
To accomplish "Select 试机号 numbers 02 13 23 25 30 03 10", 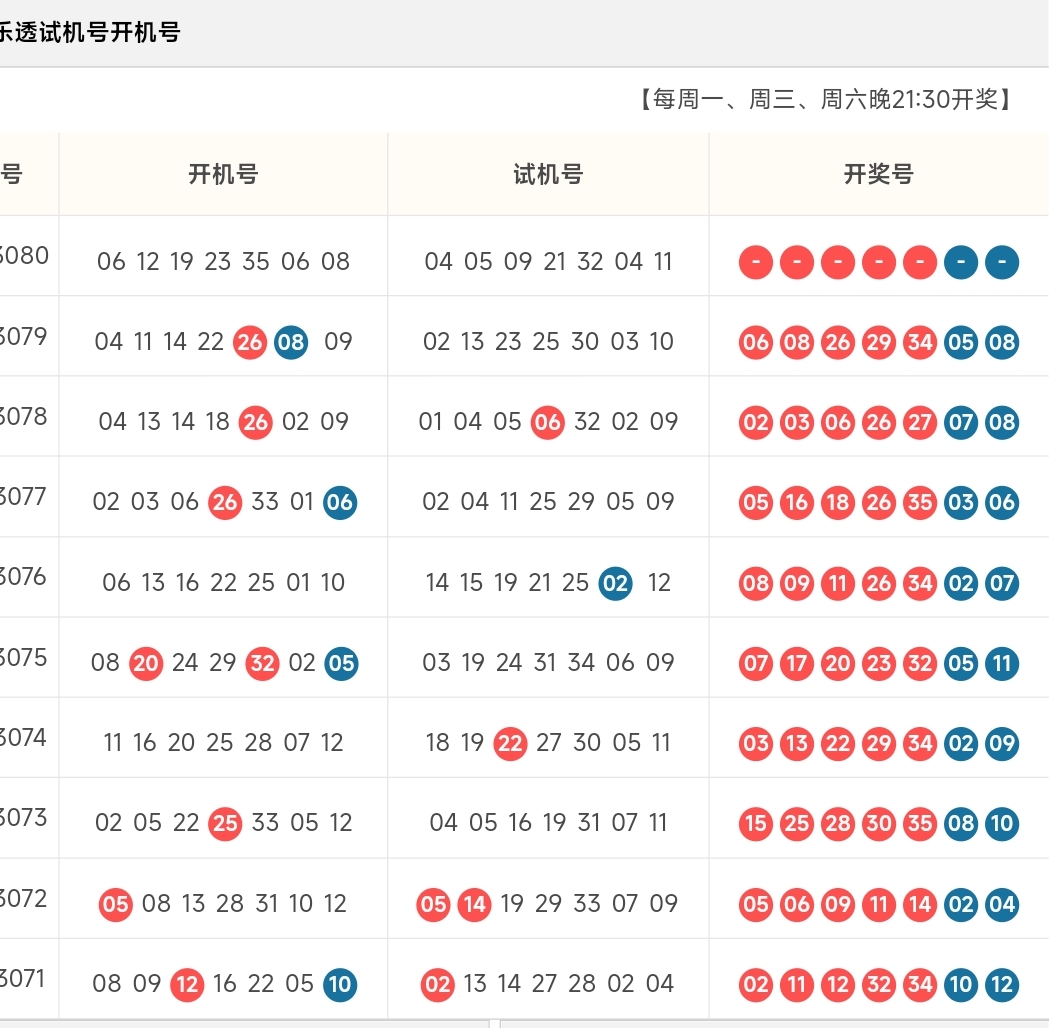I will coord(548,342).
